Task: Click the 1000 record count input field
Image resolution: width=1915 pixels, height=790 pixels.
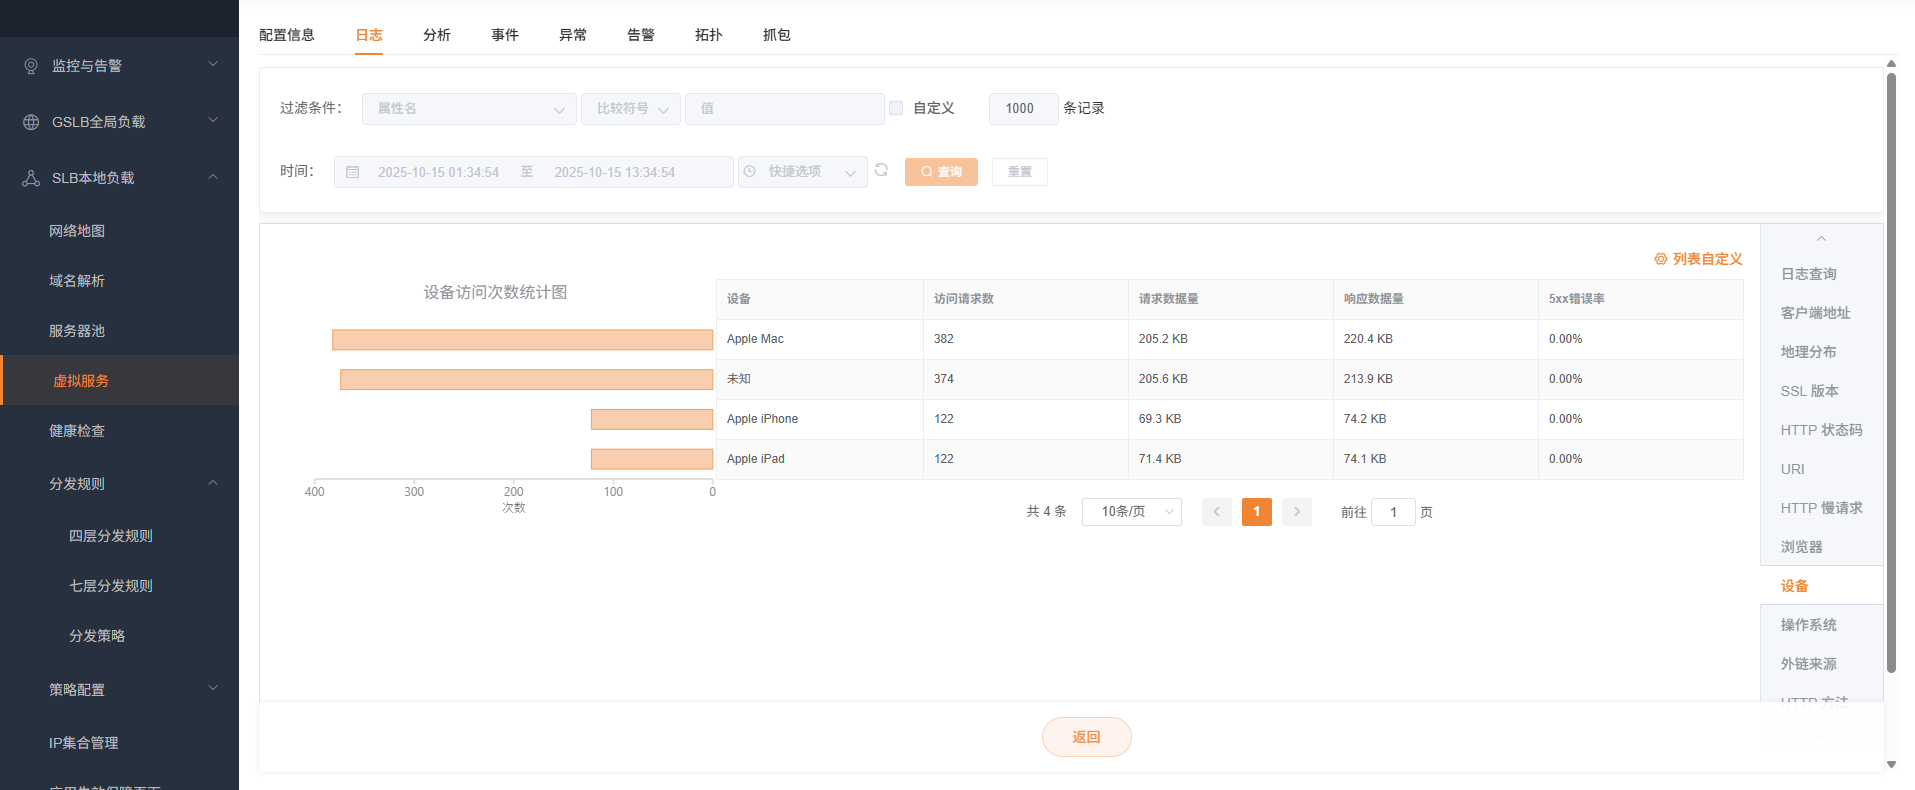Action: coord(1022,109)
